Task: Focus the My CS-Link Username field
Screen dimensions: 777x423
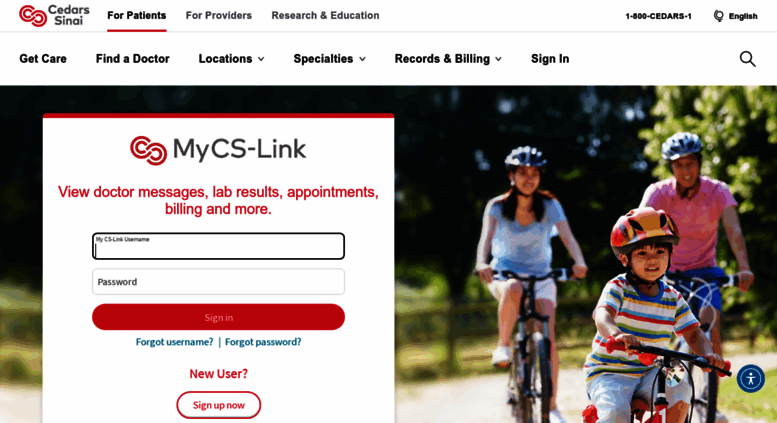Action: [x=219, y=246]
